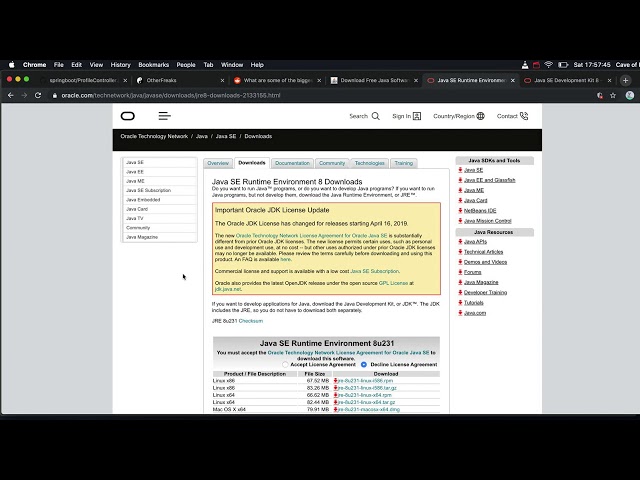Switch to the Documentation tab
This screenshot has height=480, width=640.
(x=292, y=163)
